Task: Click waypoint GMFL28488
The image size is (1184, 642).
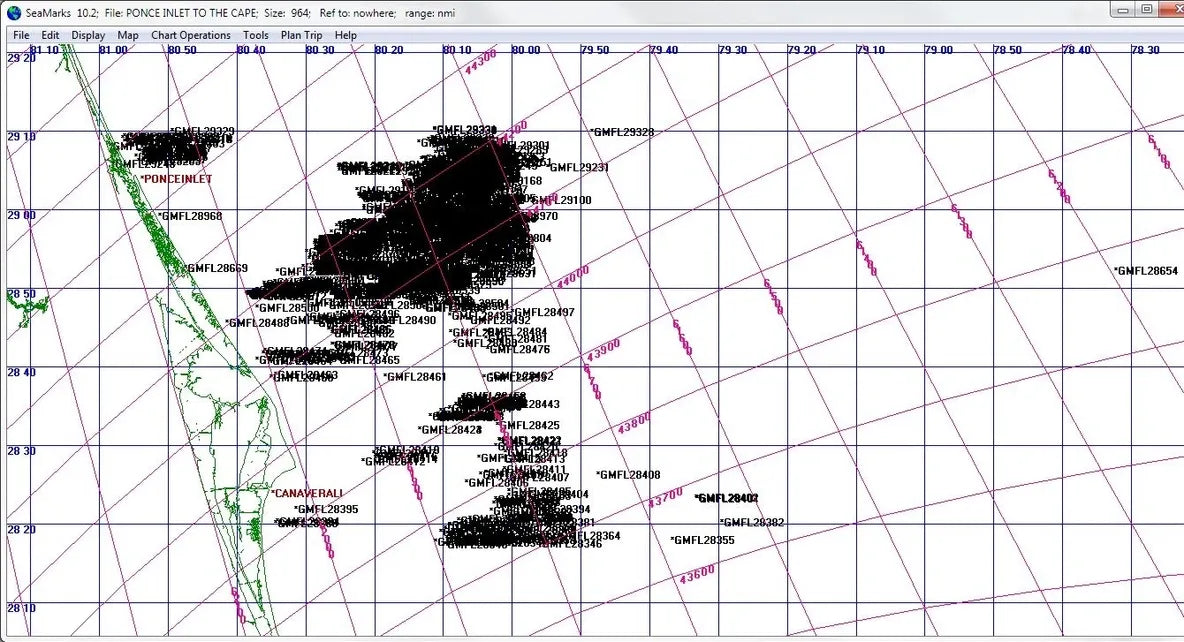Action: pyautogui.click(x=257, y=323)
